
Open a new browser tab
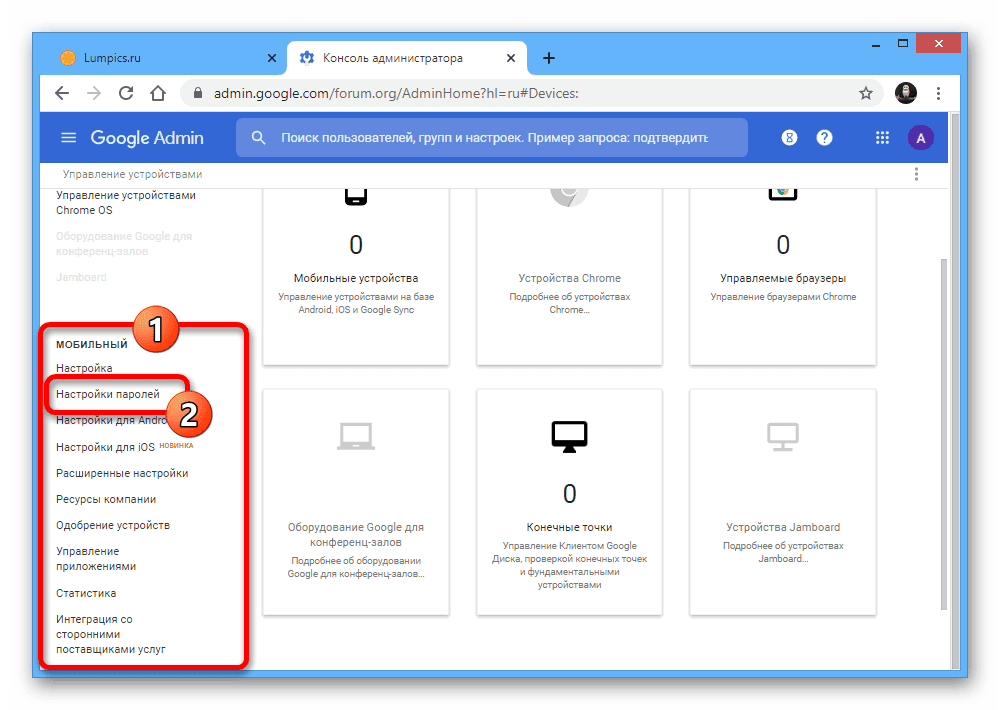[549, 58]
